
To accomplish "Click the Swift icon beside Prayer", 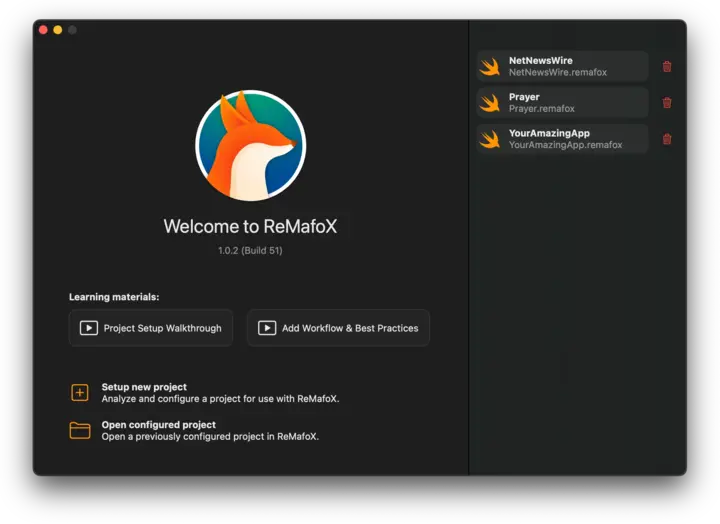I will (x=490, y=103).
